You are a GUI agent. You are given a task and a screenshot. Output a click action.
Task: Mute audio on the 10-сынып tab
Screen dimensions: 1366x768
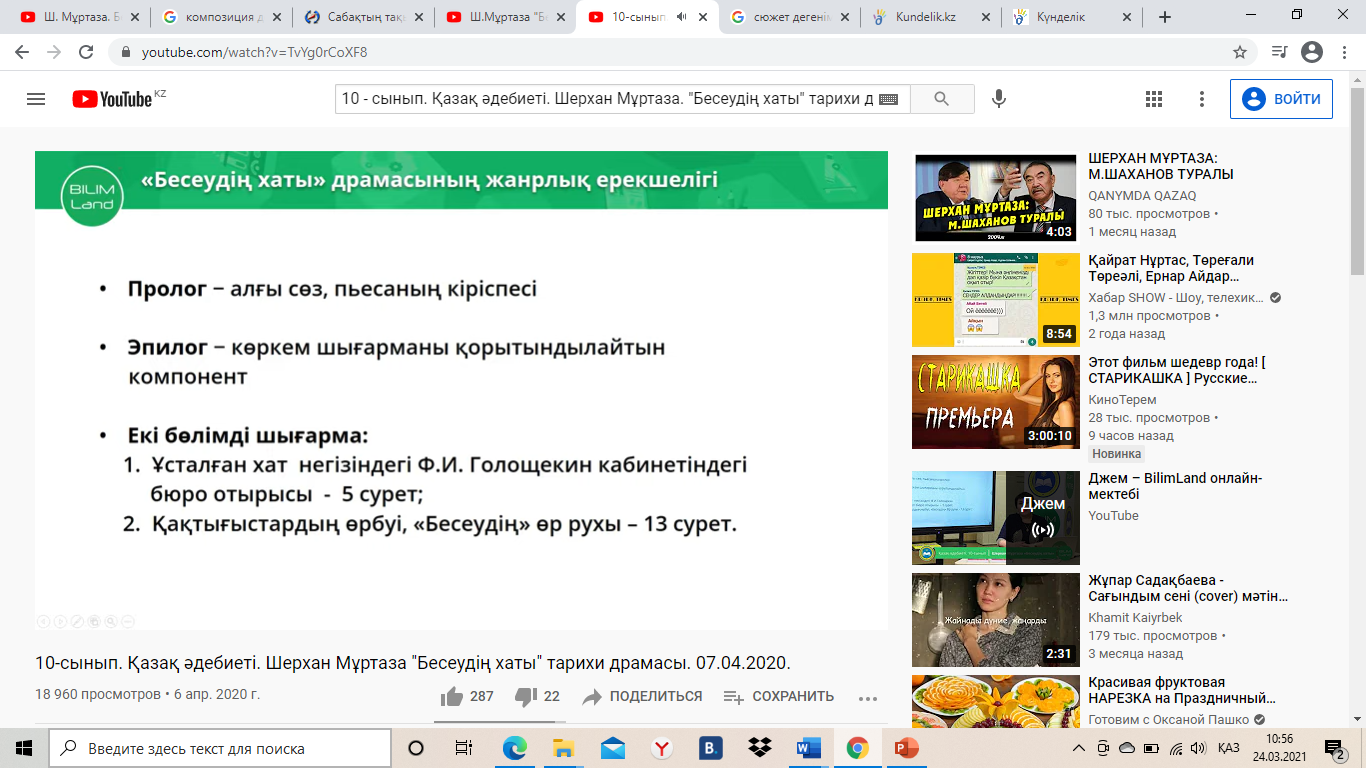click(x=683, y=17)
